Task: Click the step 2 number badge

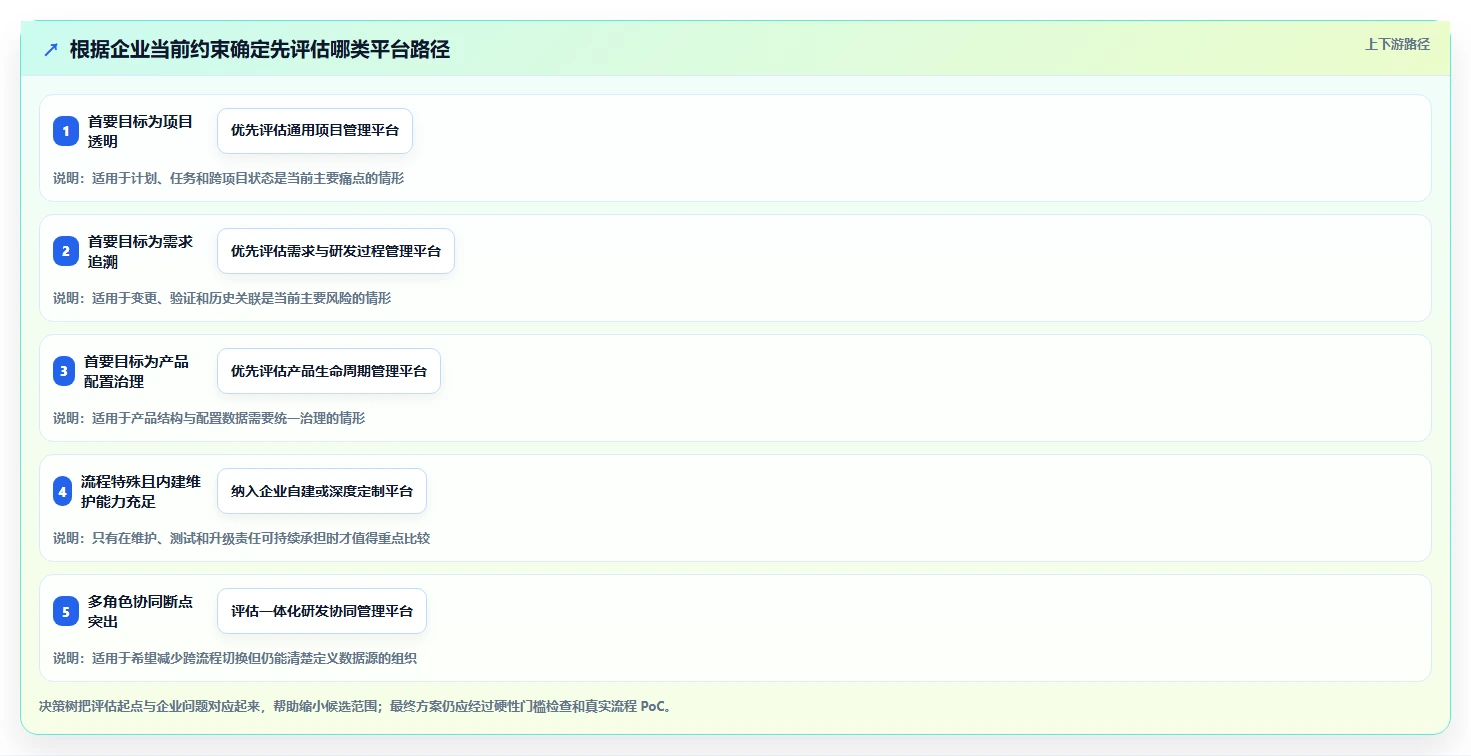Action: [66, 251]
